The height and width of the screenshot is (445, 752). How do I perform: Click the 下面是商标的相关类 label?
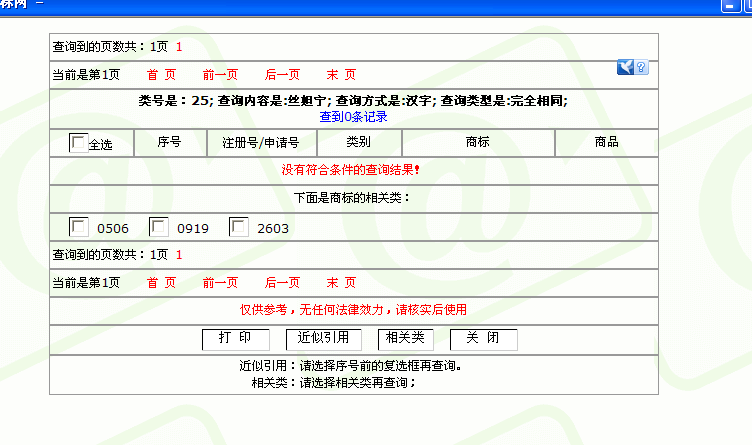coord(352,198)
